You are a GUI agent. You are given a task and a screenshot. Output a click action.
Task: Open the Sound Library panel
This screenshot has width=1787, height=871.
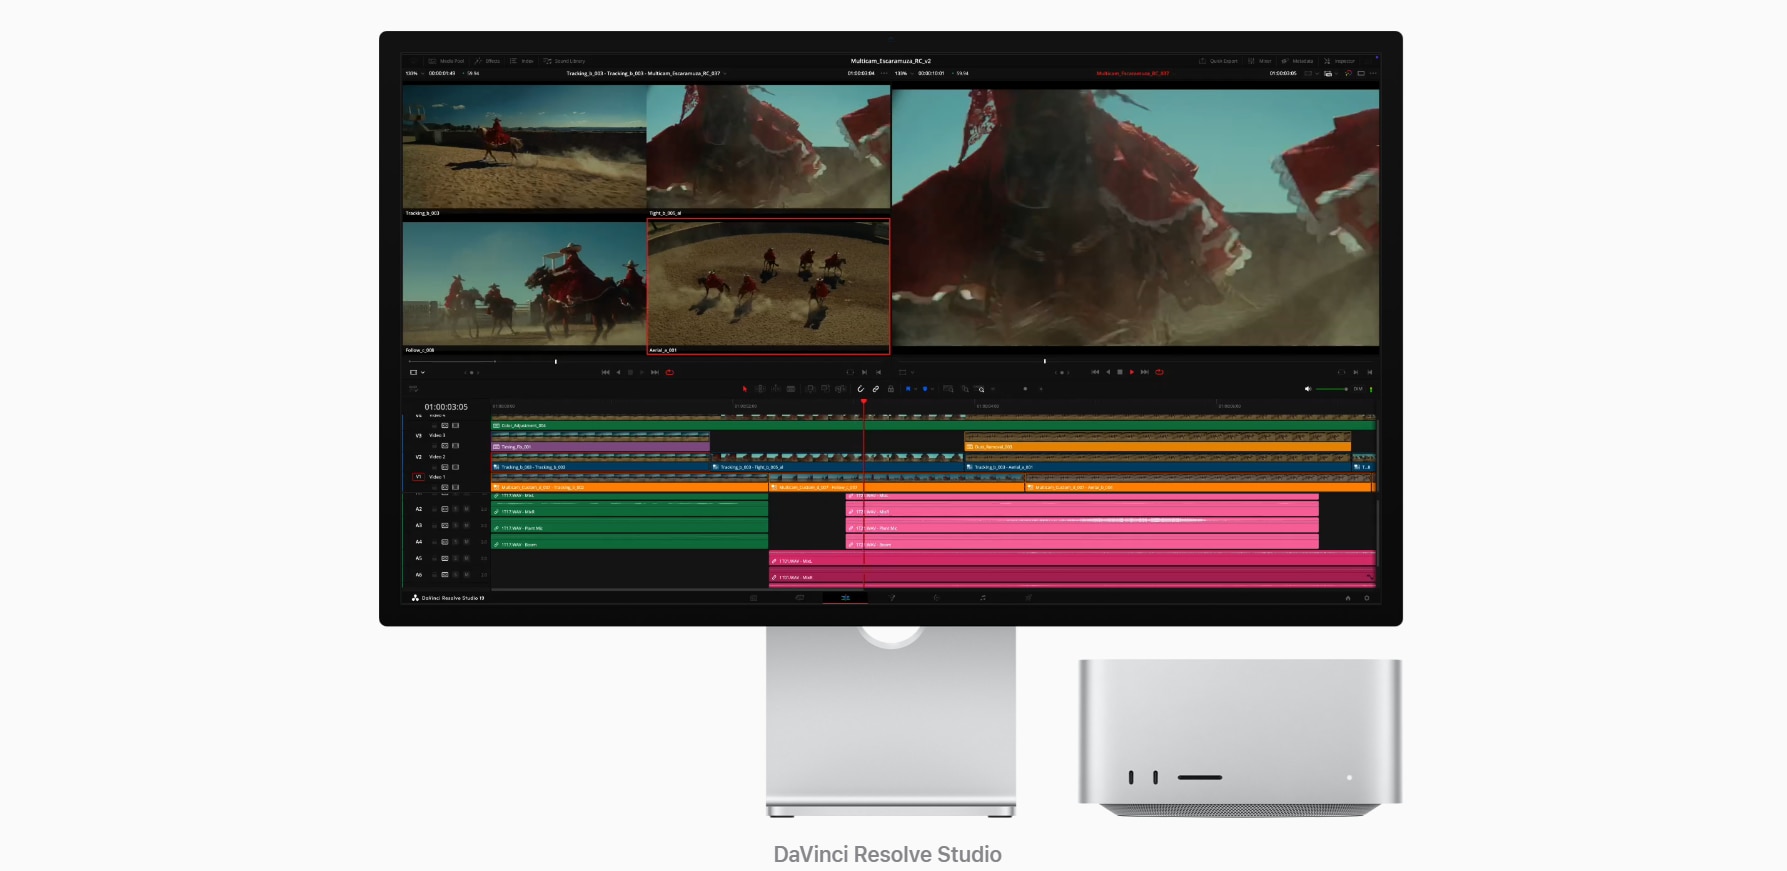(565, 61)
